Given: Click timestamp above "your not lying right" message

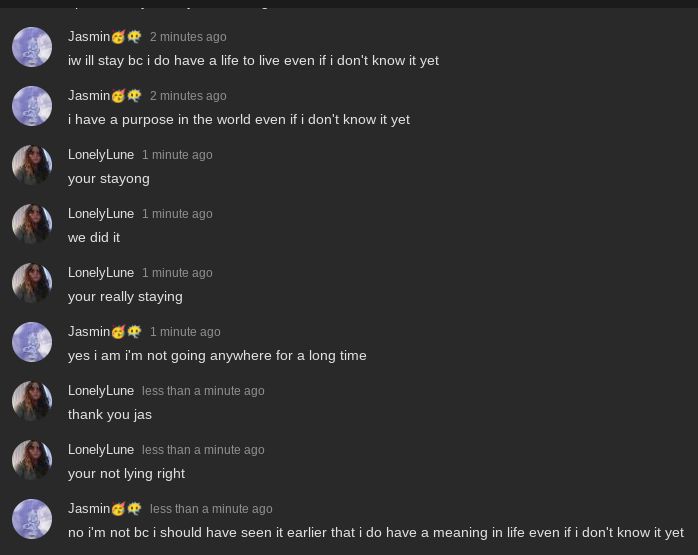Looking at the screenshot, I should 203,450.
